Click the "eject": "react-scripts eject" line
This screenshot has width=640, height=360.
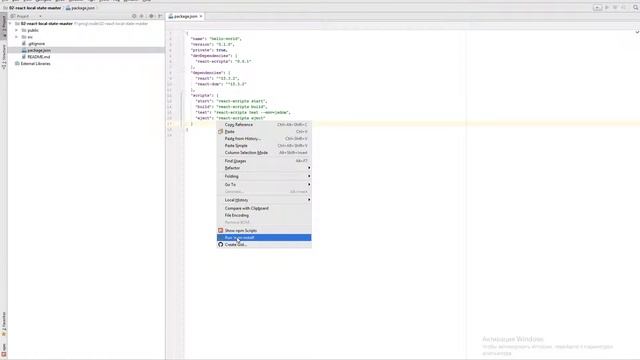[231, 118]
